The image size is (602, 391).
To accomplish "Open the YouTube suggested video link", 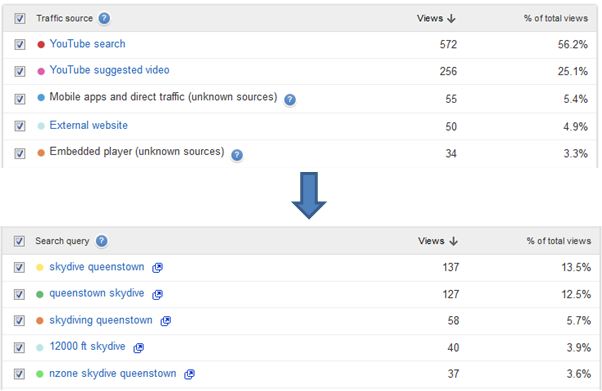I will 109,70.
